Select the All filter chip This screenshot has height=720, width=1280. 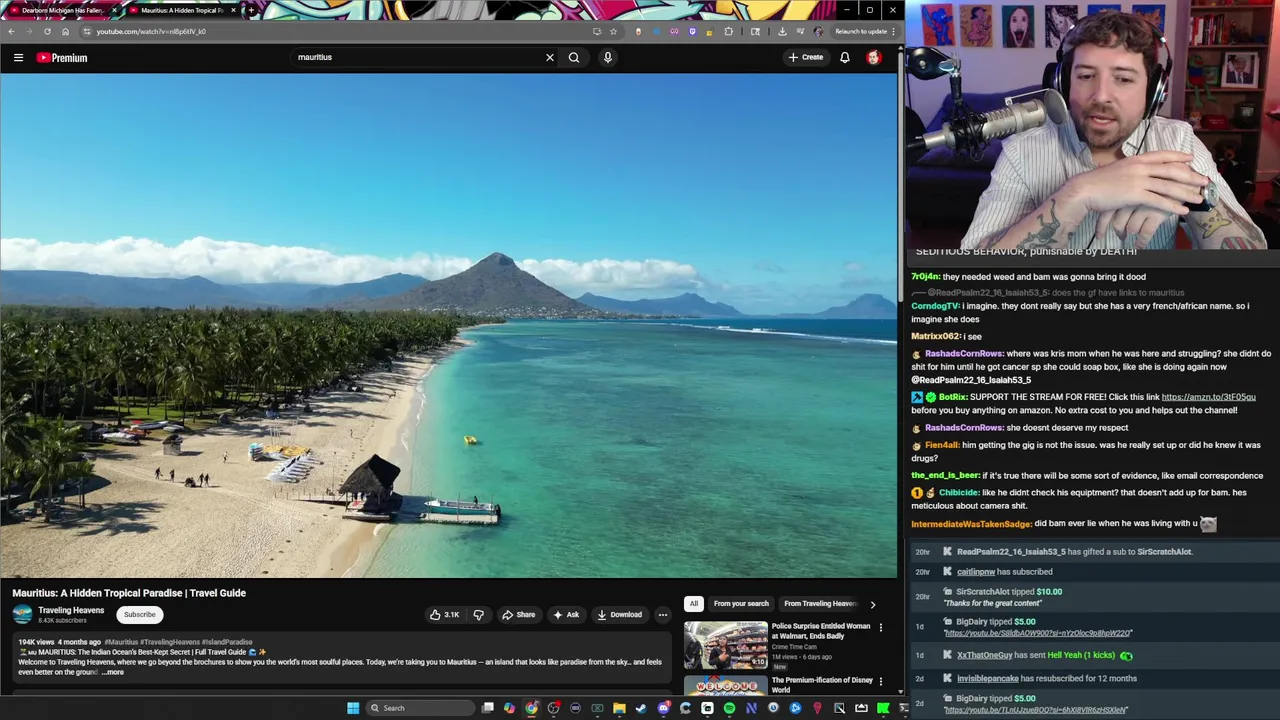693,603
